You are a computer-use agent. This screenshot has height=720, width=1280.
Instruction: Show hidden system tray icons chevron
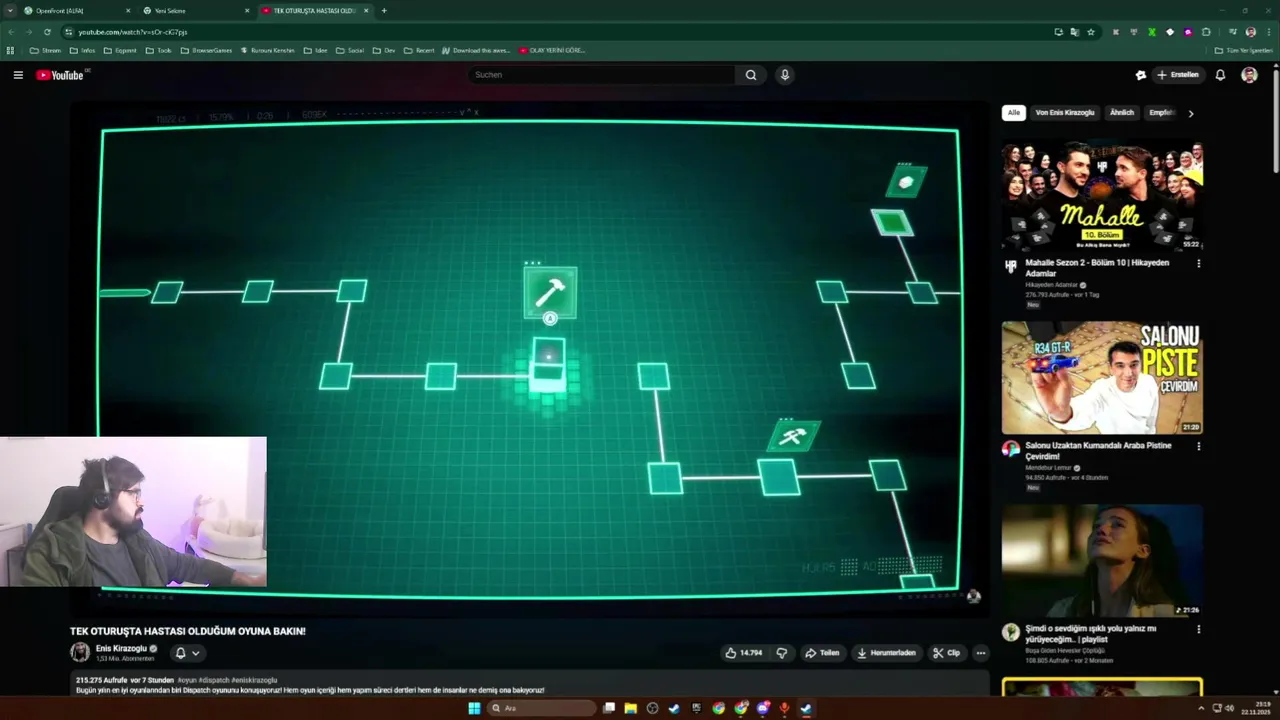[x=1200, y=708]
